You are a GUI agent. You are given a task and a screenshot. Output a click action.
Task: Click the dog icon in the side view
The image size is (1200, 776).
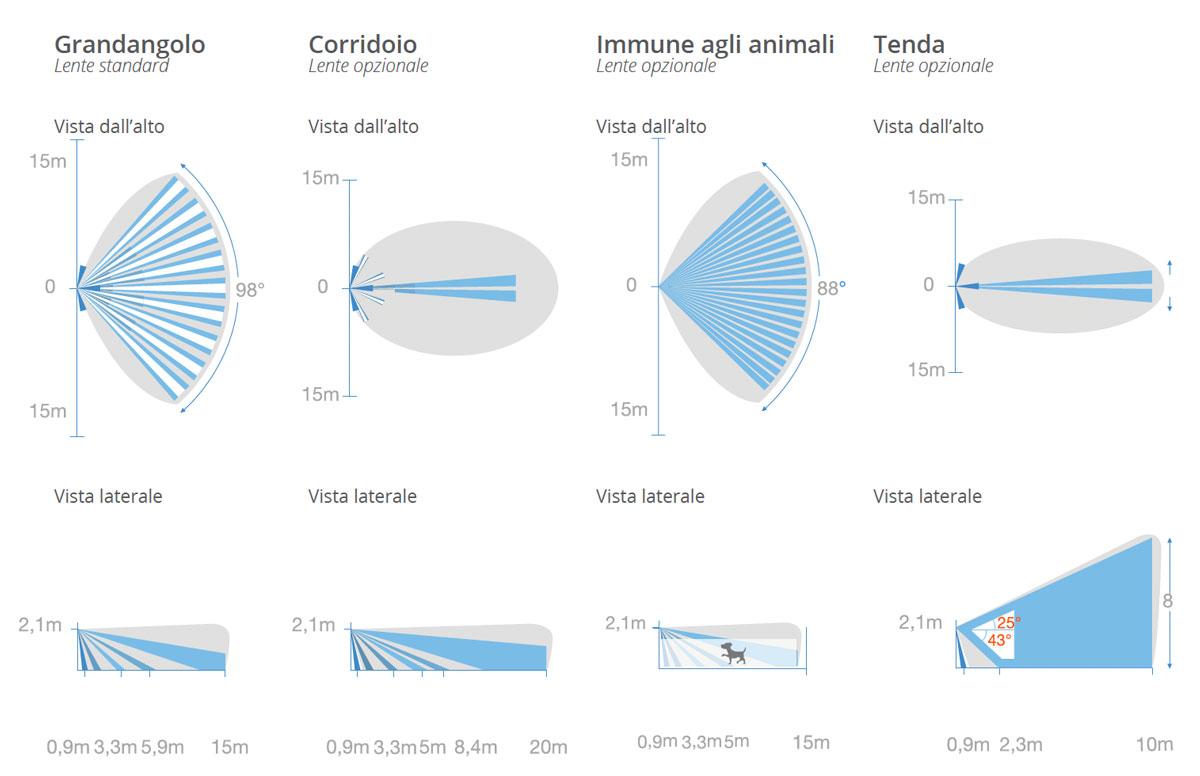pyautogui.click(x=735, y=654)
